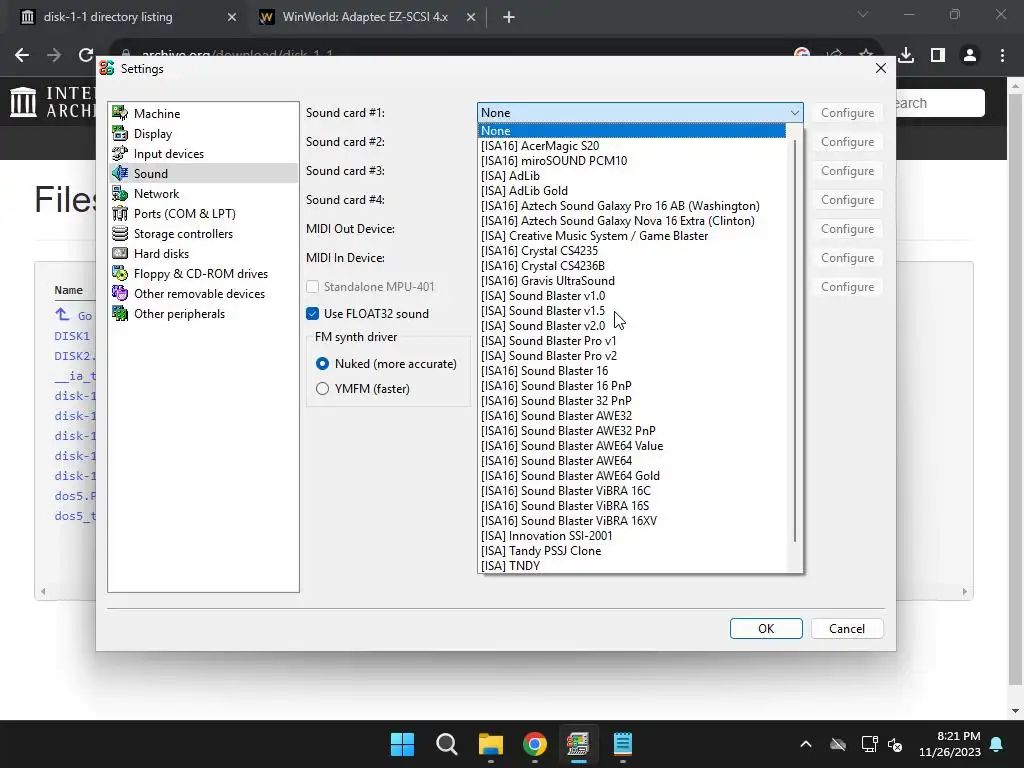Switch to disk-1-1 directory listing tab
The width and height of the screenshot is (1024, 768).
108,17
